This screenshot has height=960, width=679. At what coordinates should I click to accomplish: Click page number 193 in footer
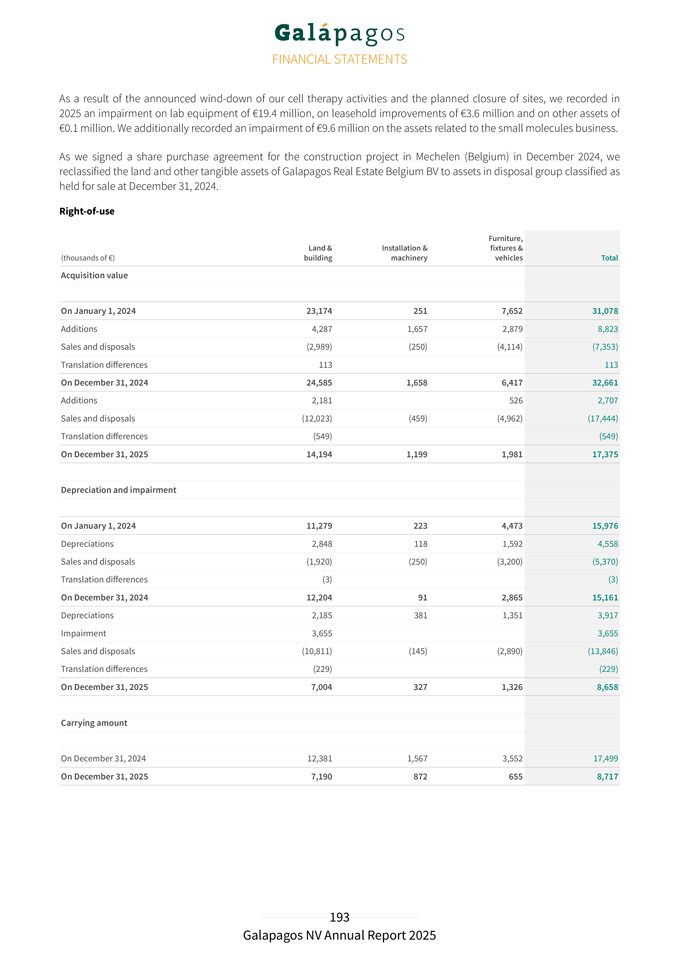339,917
